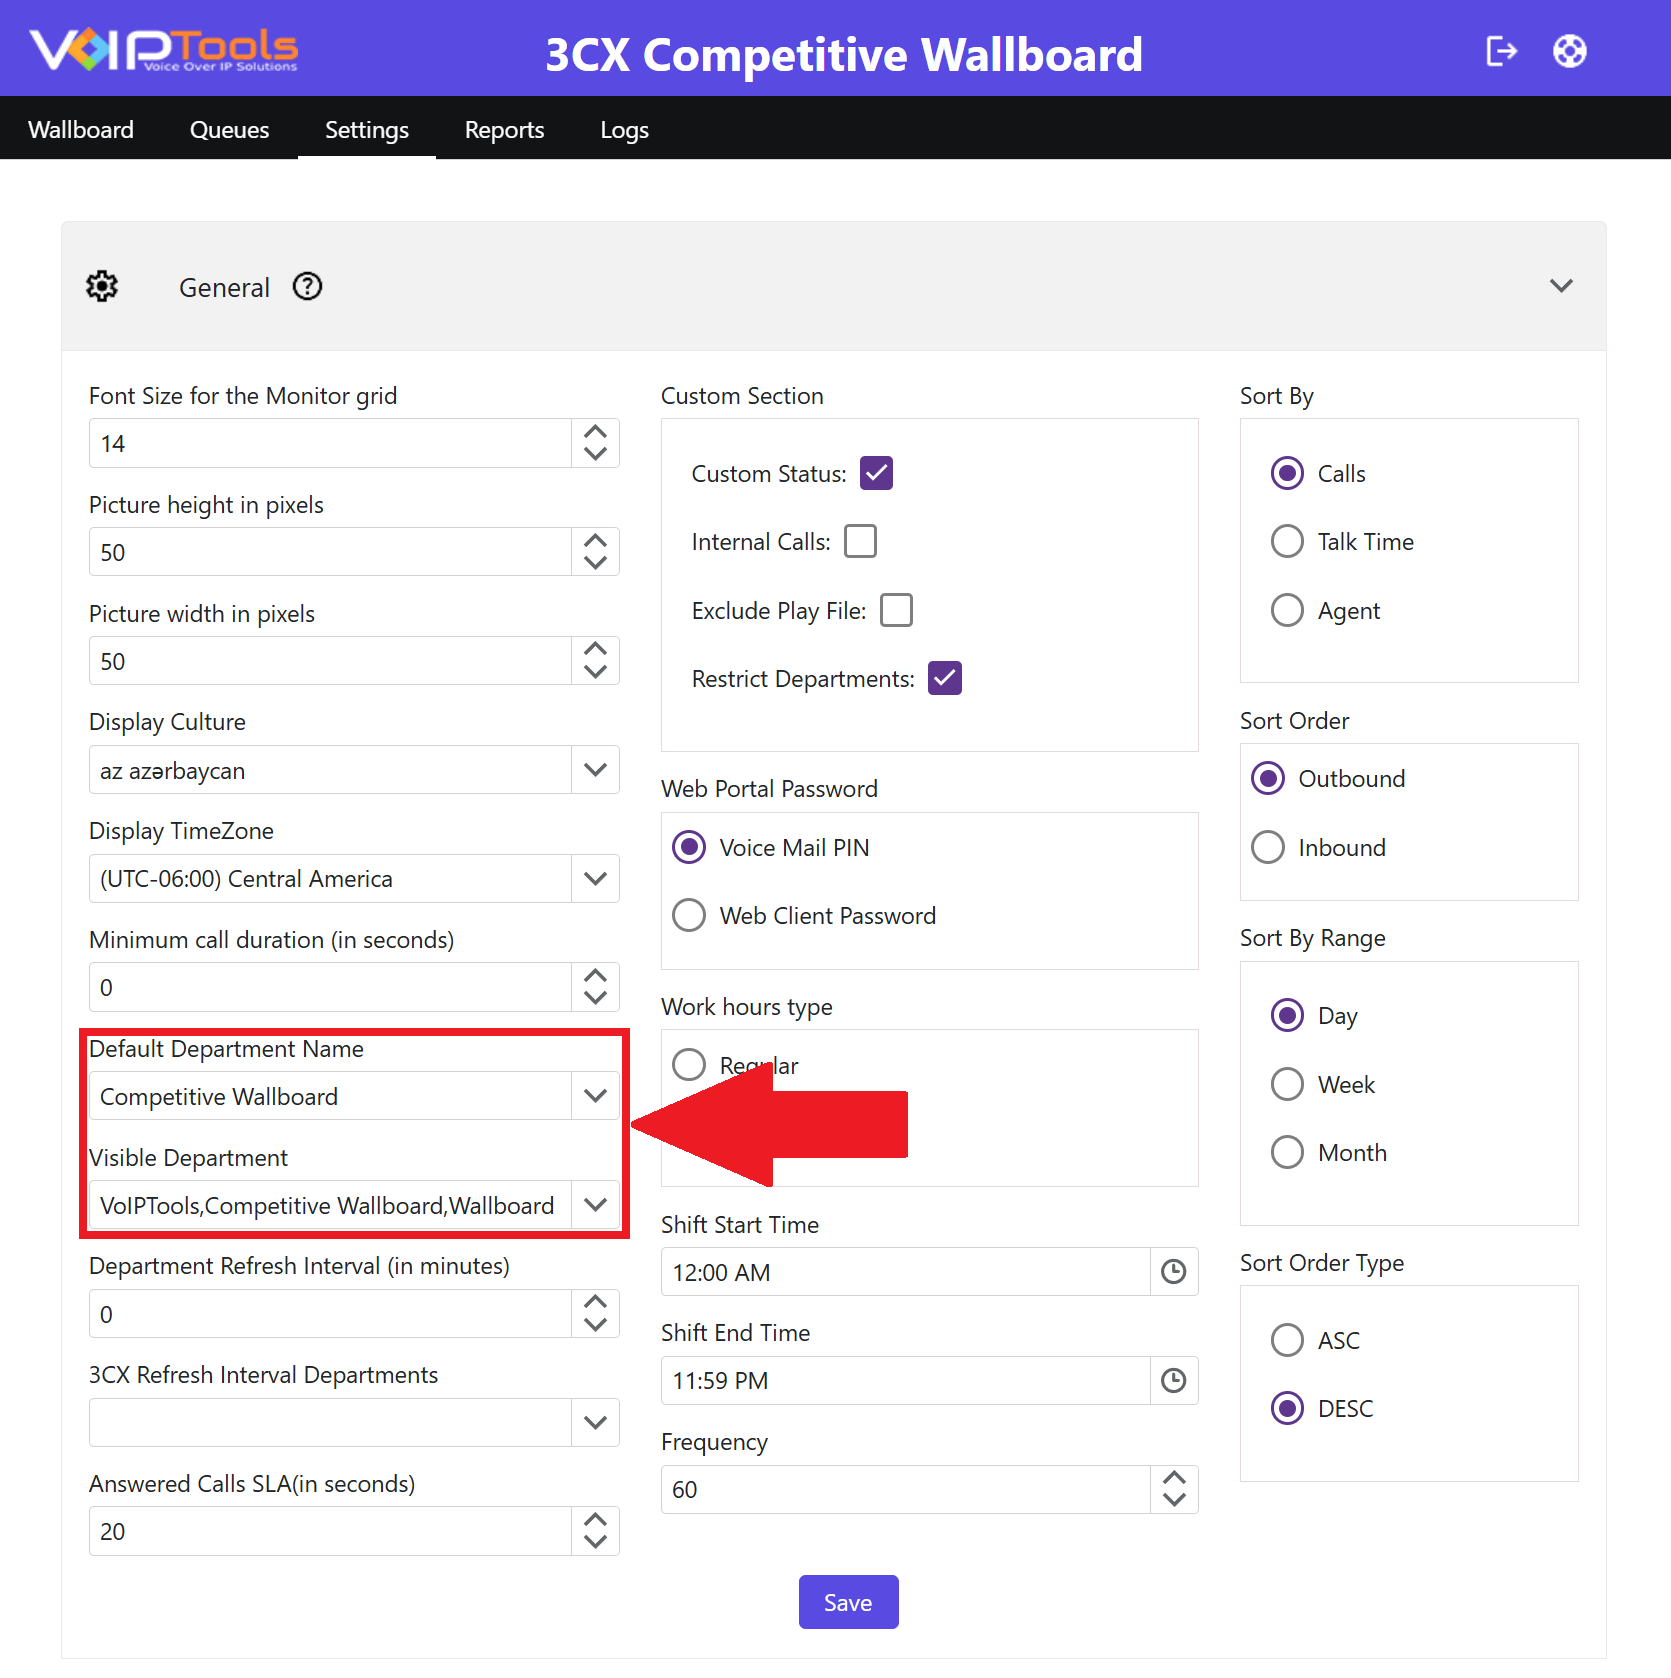This screenshot has height=1678, width=1671.
Task: Open Shift End Time clock picker
Action: coord(1173,1381)
